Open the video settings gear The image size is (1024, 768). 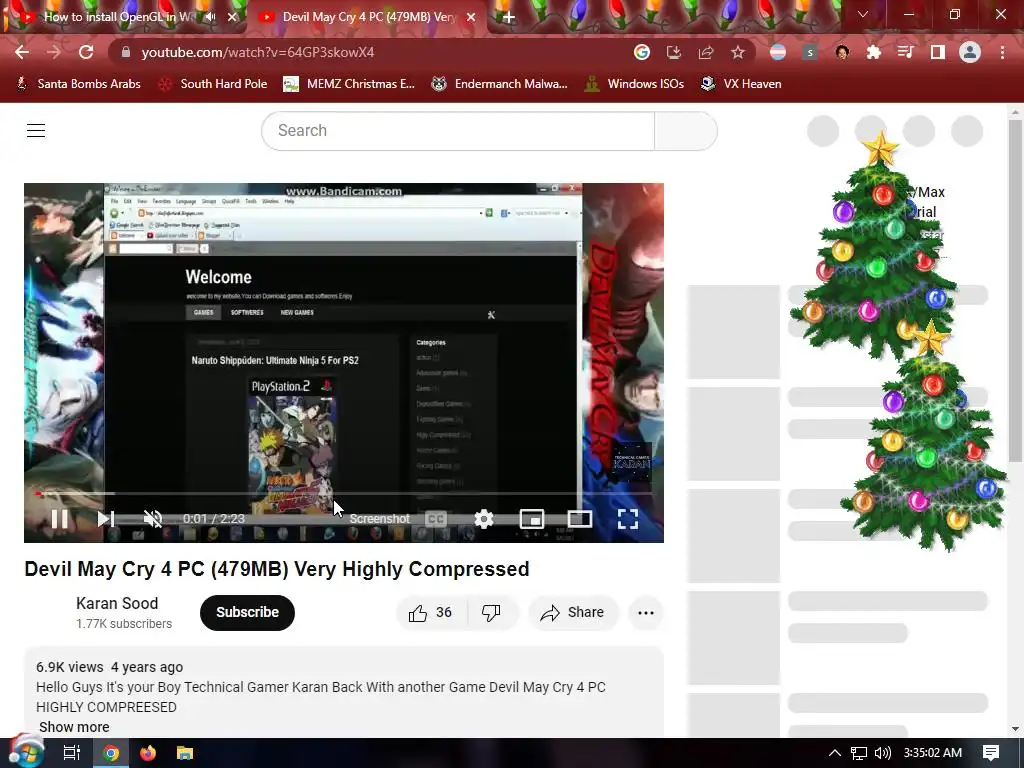484,519
